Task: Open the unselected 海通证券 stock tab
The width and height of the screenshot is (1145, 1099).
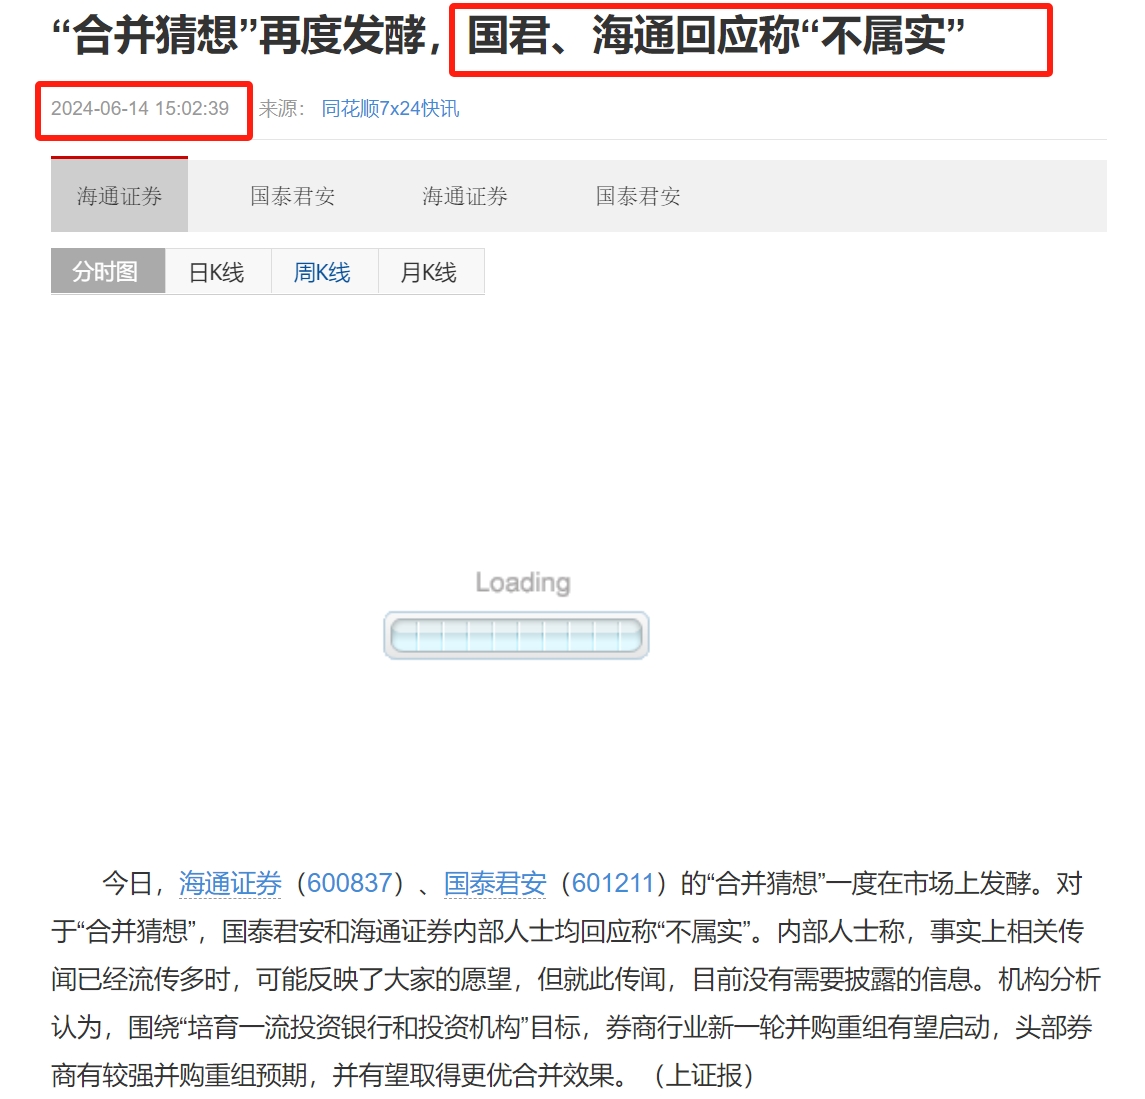Action: 464,196
